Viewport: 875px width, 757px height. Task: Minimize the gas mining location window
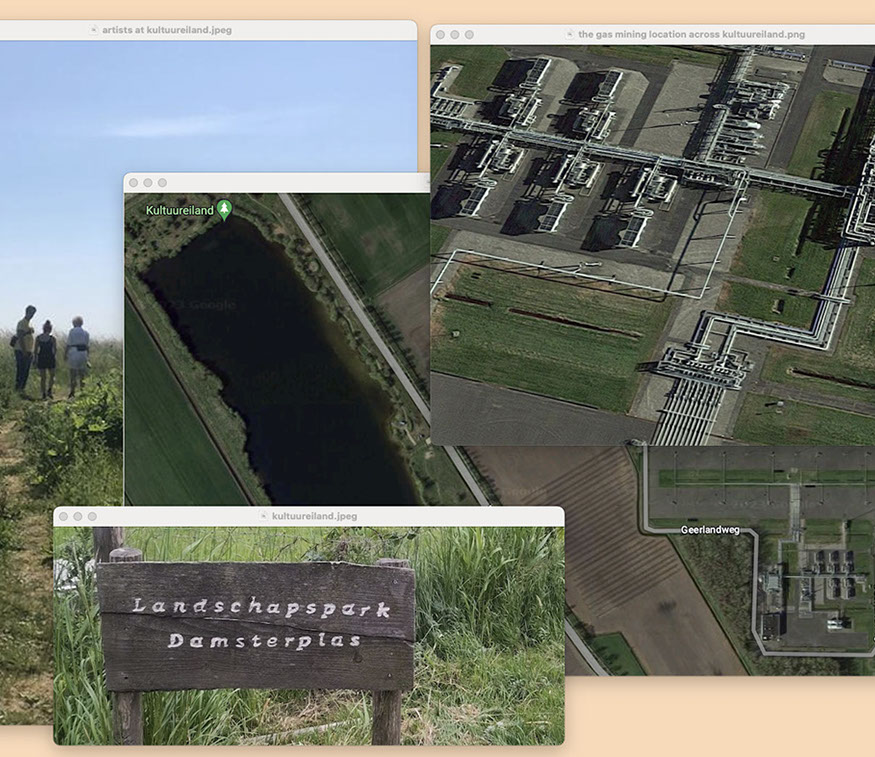[454, 34]
